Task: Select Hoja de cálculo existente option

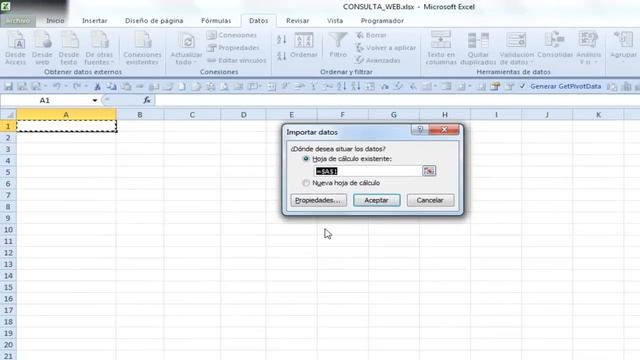Action: click(306, 159)
